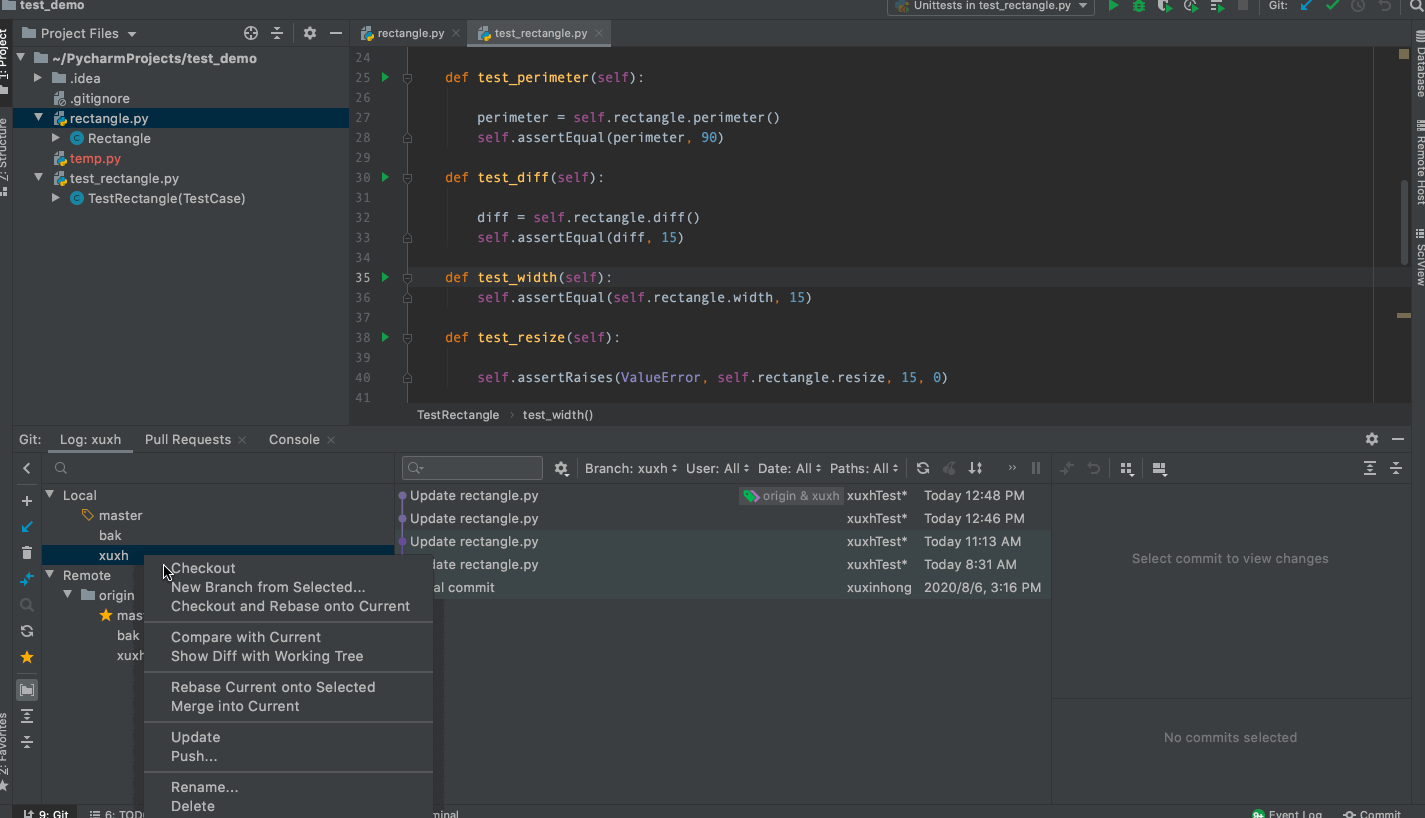Expand all branches tree nodes
This screenshot has height=818, width=1425.
27,716
